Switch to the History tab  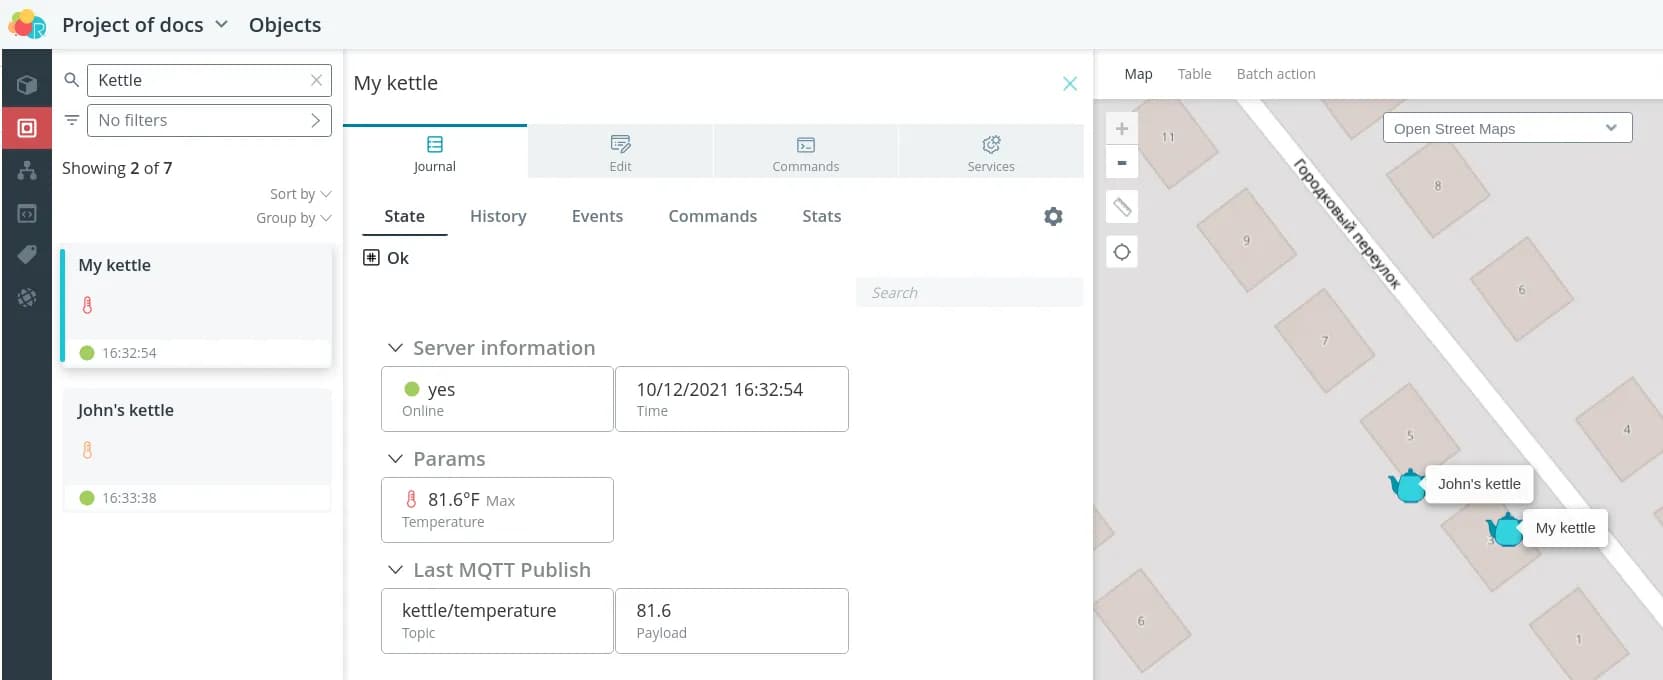[x=498, y=216]
